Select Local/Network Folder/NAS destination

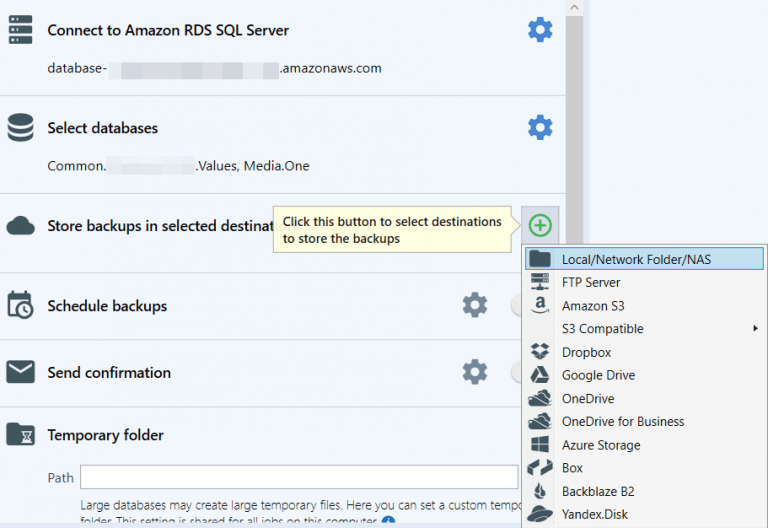[x=636, y=259]
